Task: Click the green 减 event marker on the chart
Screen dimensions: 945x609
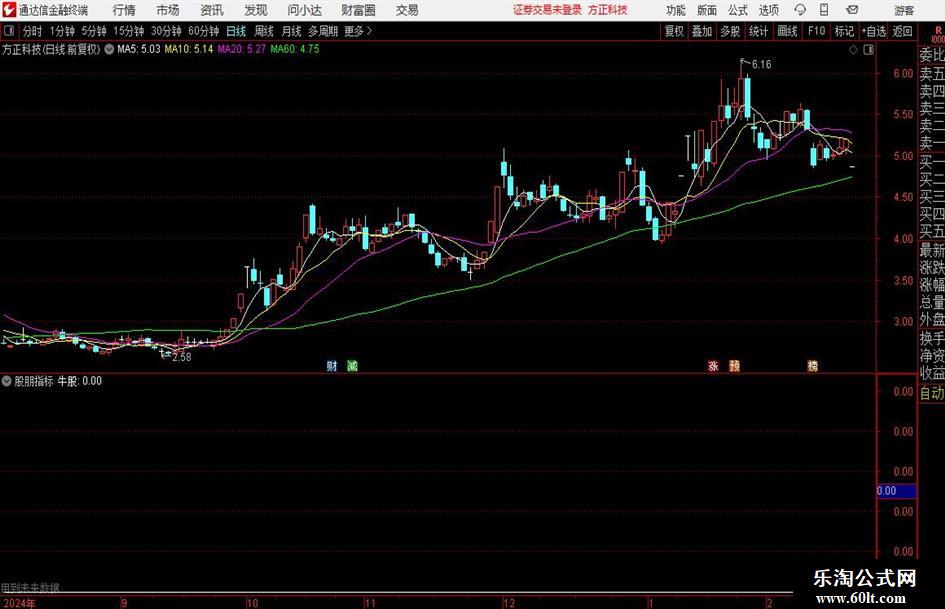Action: (x=353, y=365)
